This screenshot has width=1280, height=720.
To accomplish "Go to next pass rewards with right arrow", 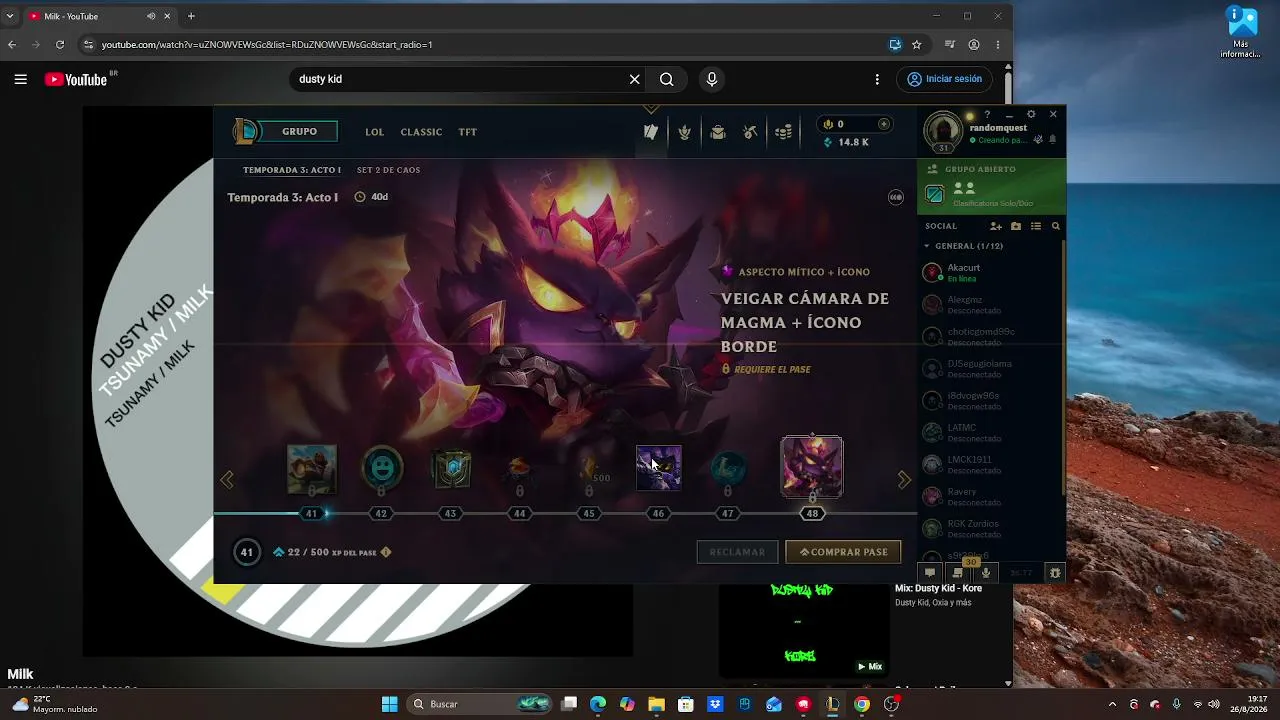I will point(904,480).
